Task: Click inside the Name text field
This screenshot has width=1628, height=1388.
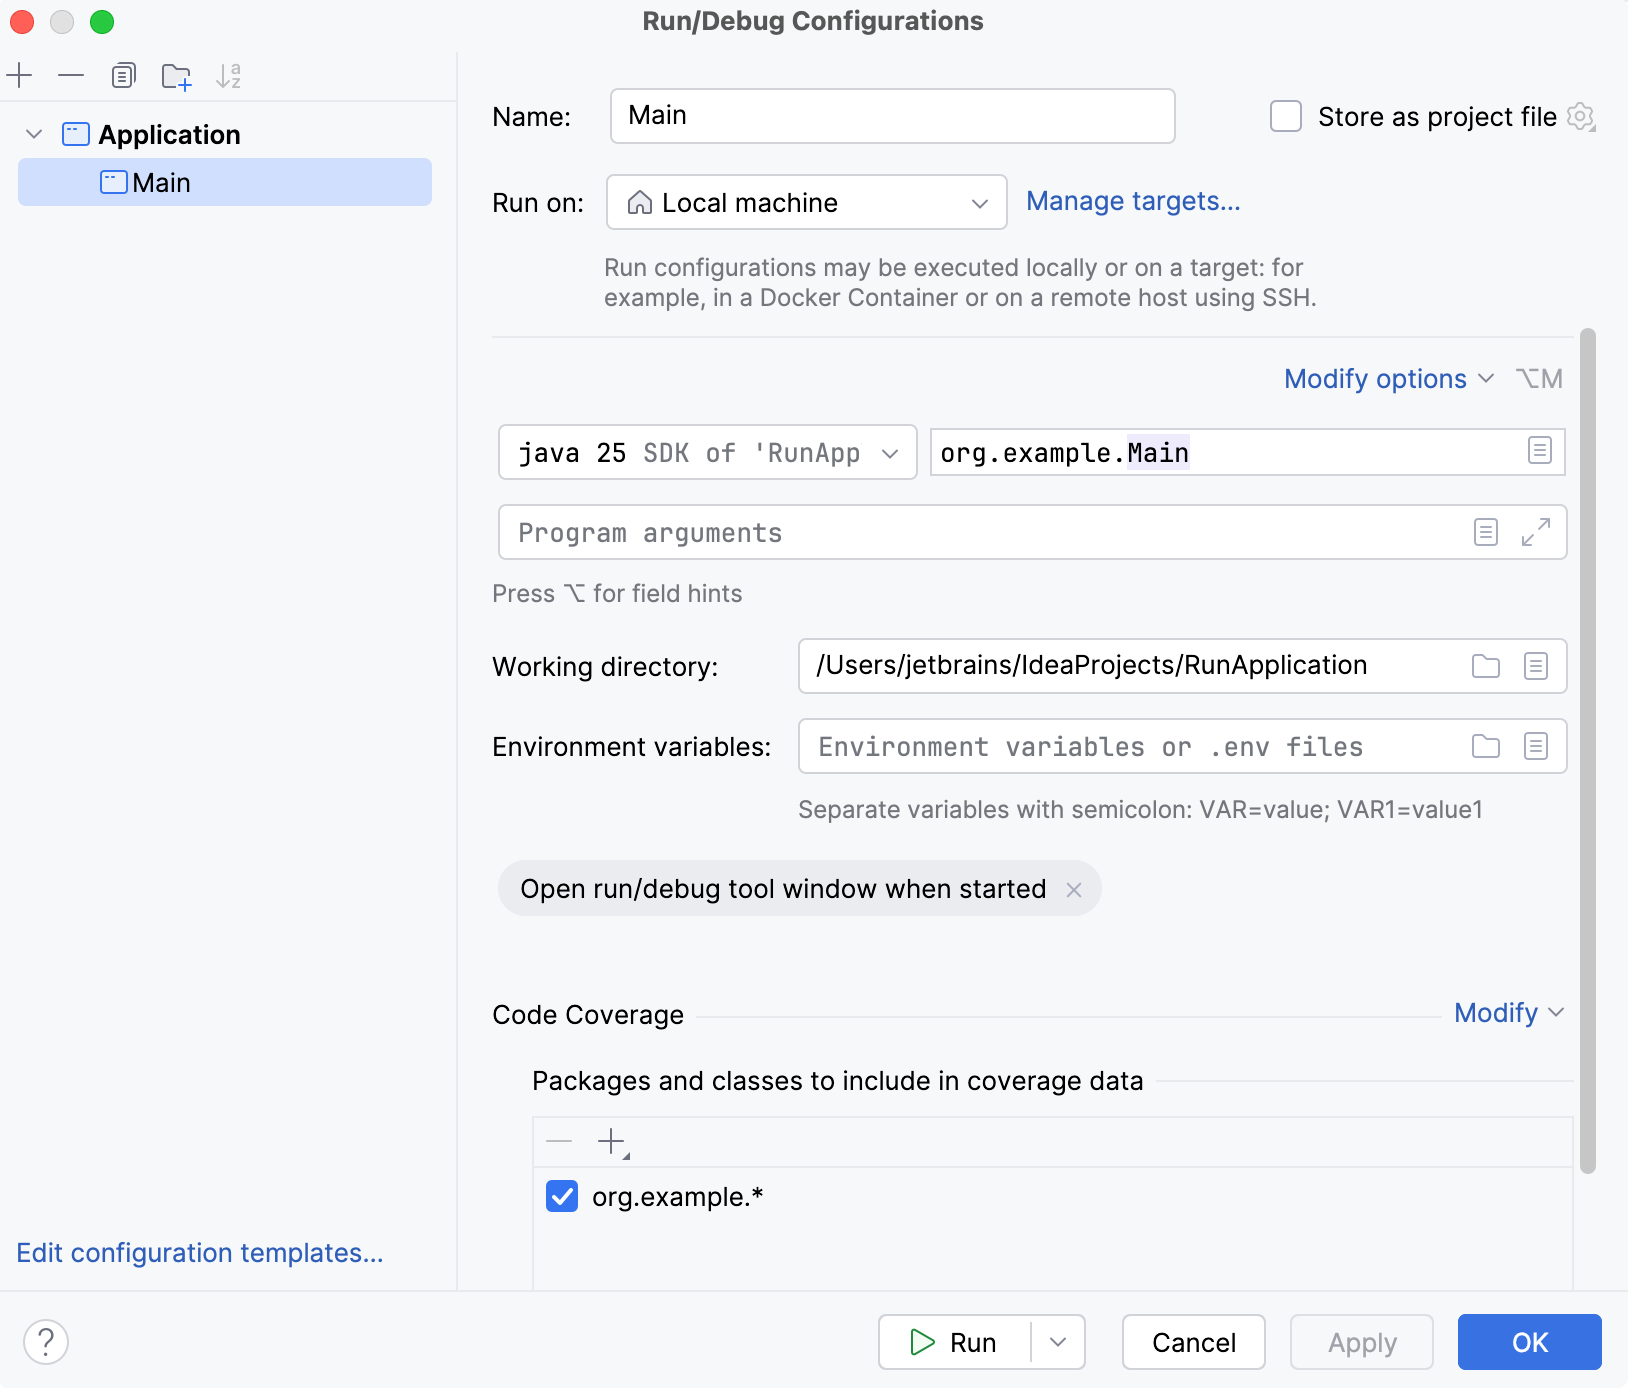Action: pyautogui.click(x=892, y=116)
